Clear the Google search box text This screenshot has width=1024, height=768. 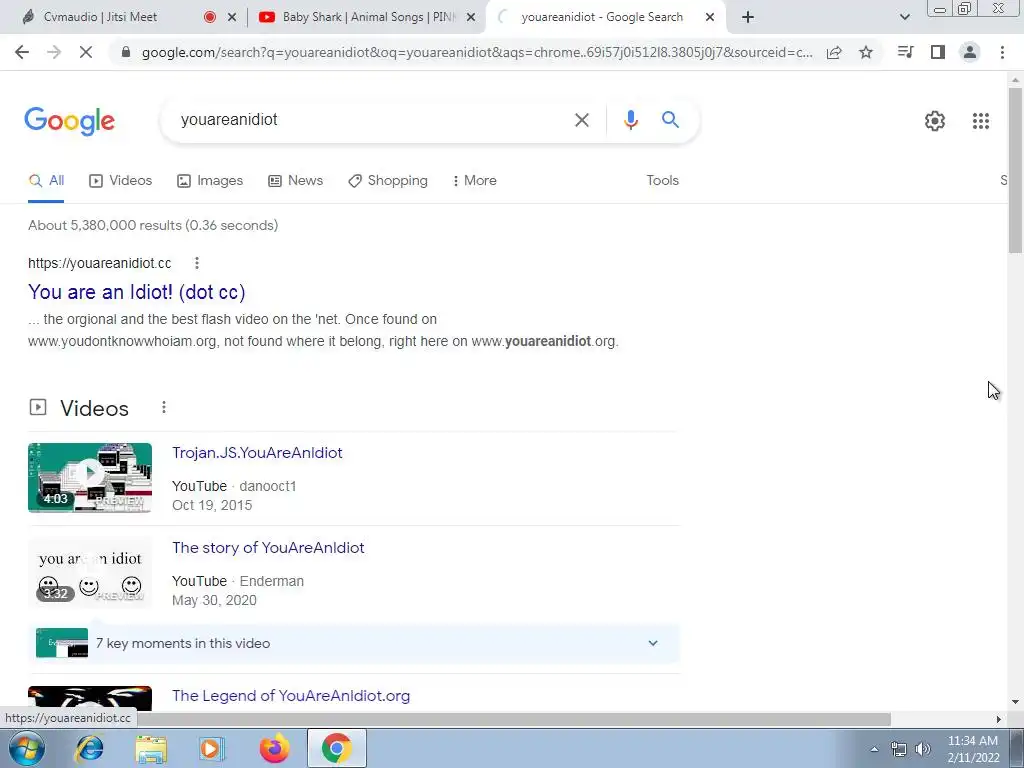[x=582, y=120]
